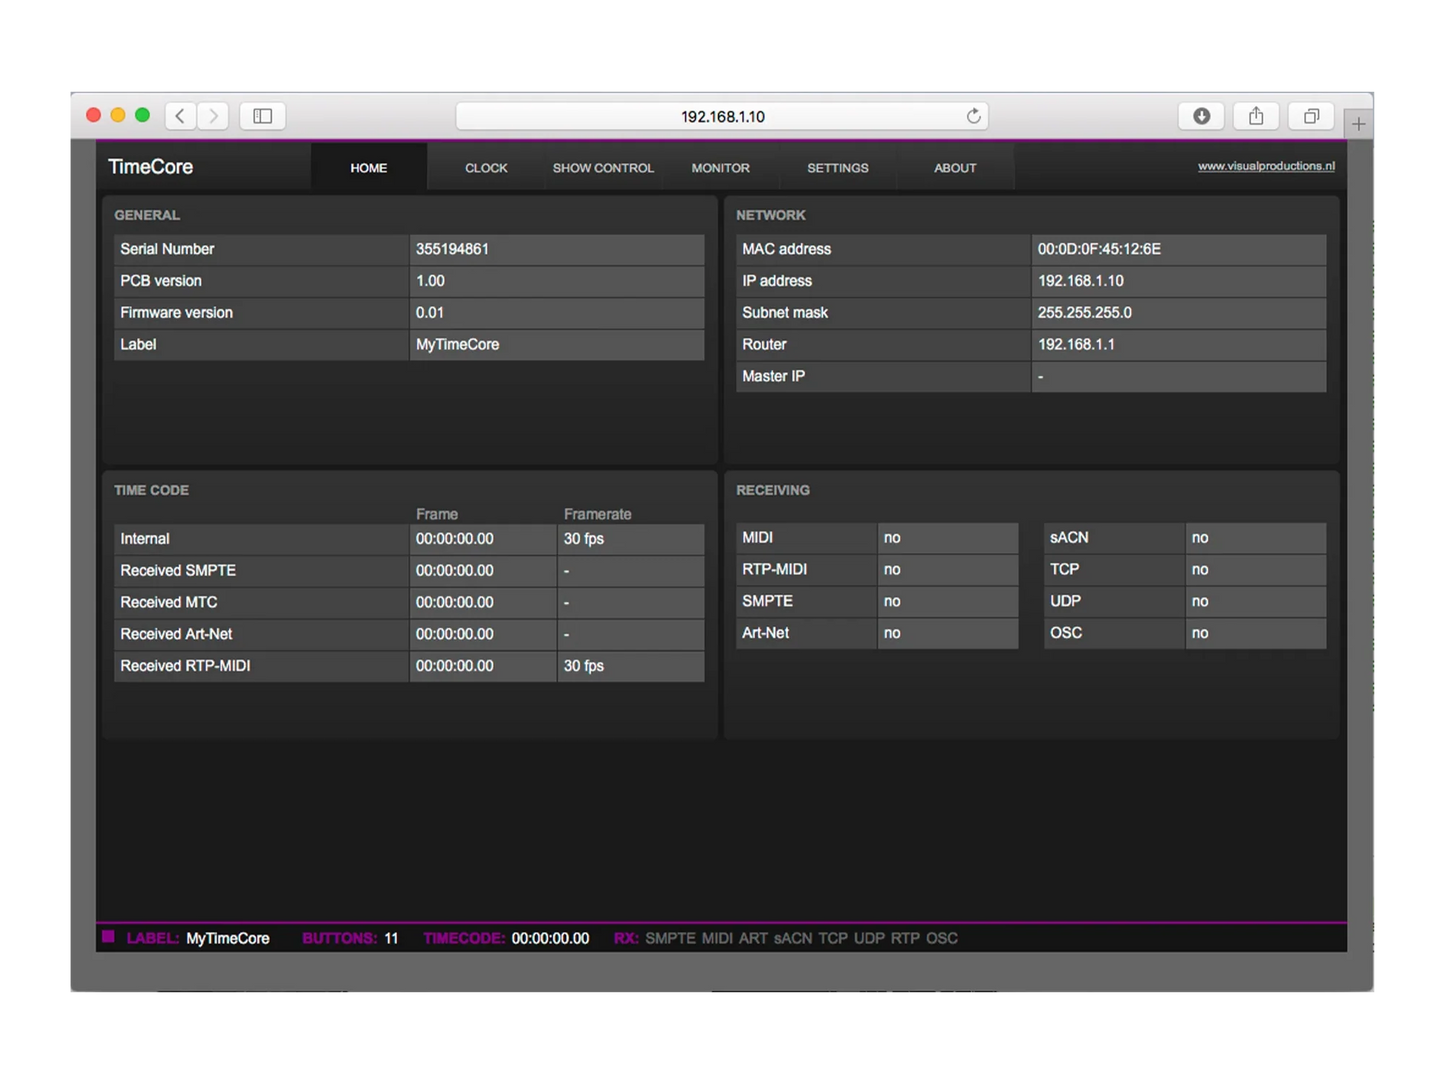This screenshot has width=1445, height=1084.
Task: Go to the ABOUT tab
Action: [x=955, y=168]
